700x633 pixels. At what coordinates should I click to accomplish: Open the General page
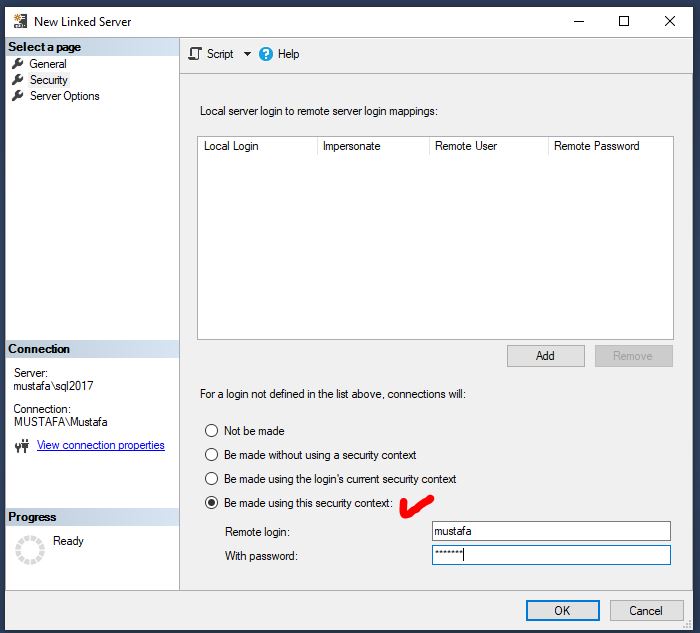tap(48, 64)
